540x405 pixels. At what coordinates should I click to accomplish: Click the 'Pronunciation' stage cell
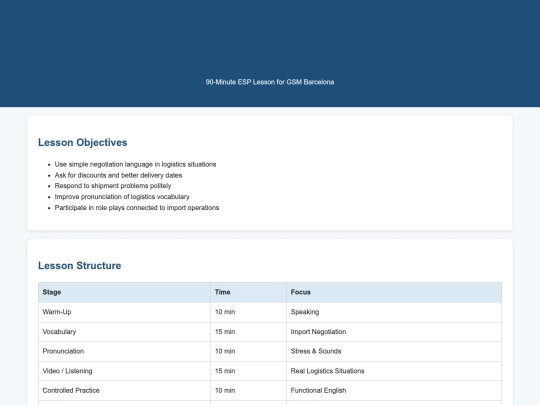coord(124,352)
